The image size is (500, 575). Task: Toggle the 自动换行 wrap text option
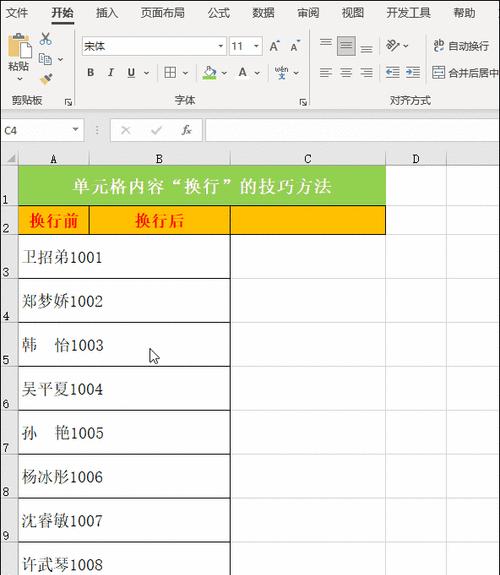coord(461,46)
